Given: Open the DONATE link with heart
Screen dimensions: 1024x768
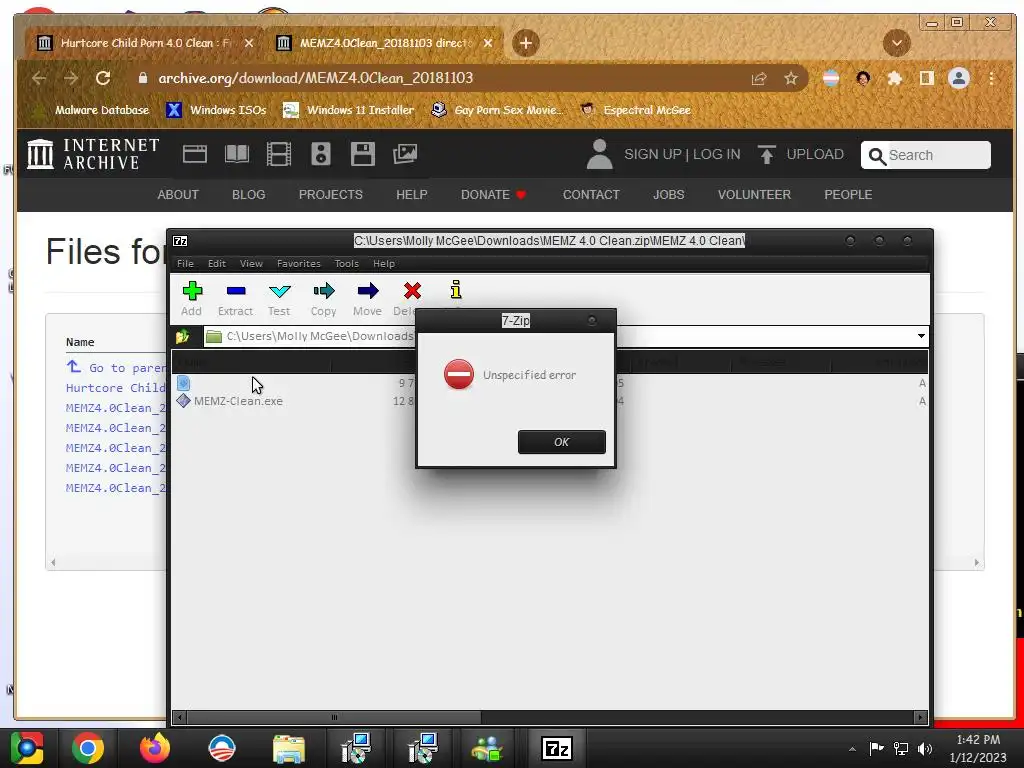Looking at the screenshot, I should [x=493, y=195].
